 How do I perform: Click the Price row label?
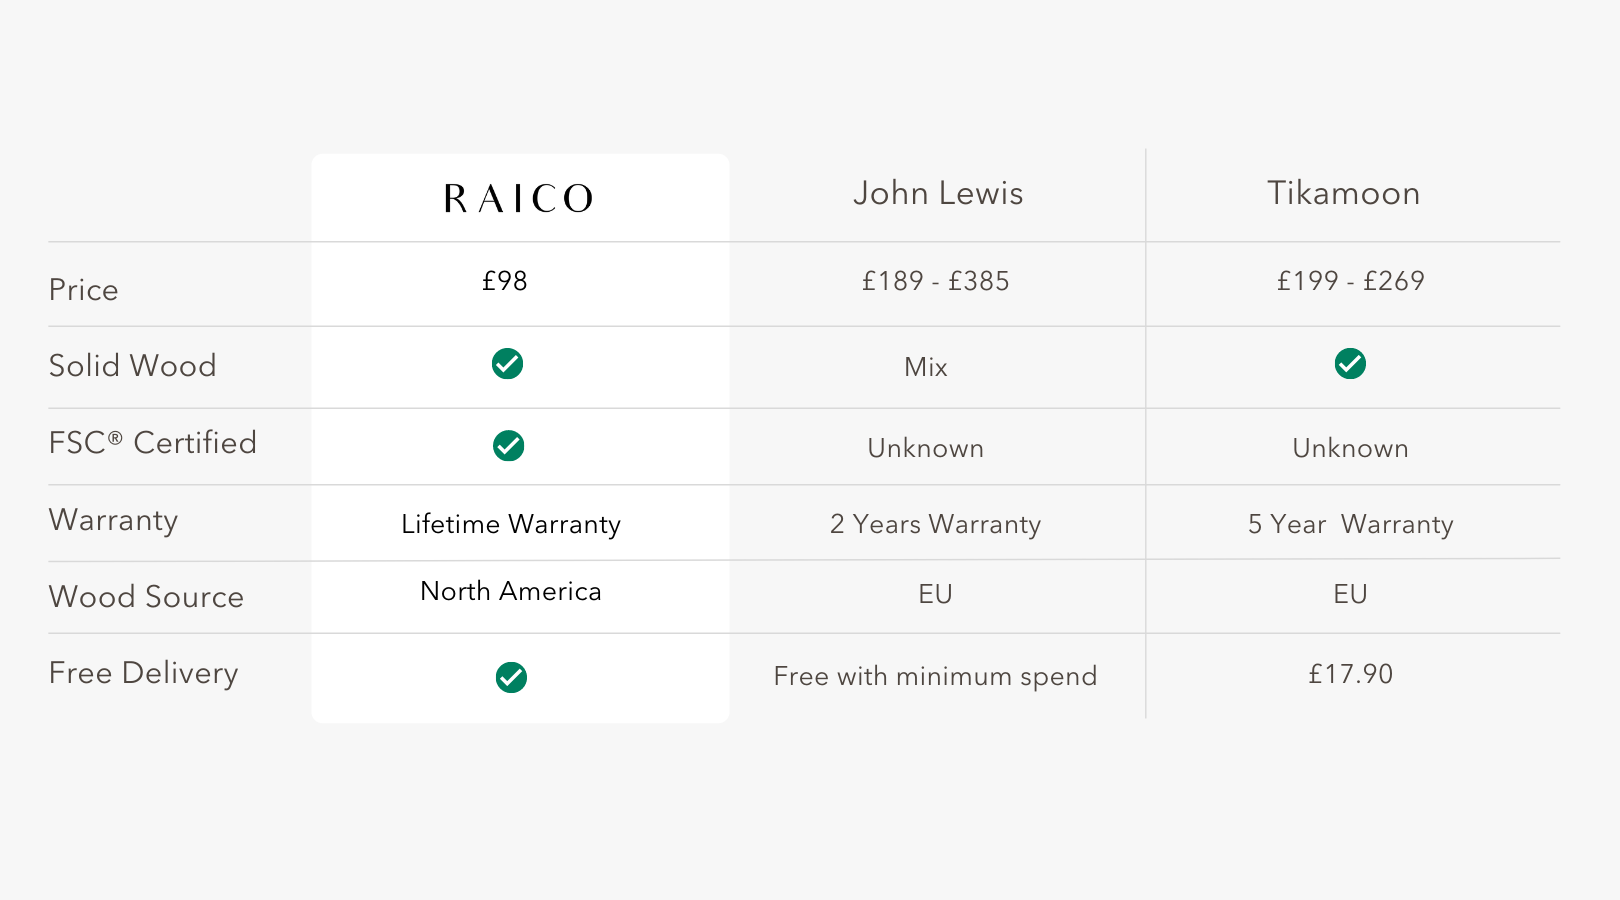click(x=84, y=290)
